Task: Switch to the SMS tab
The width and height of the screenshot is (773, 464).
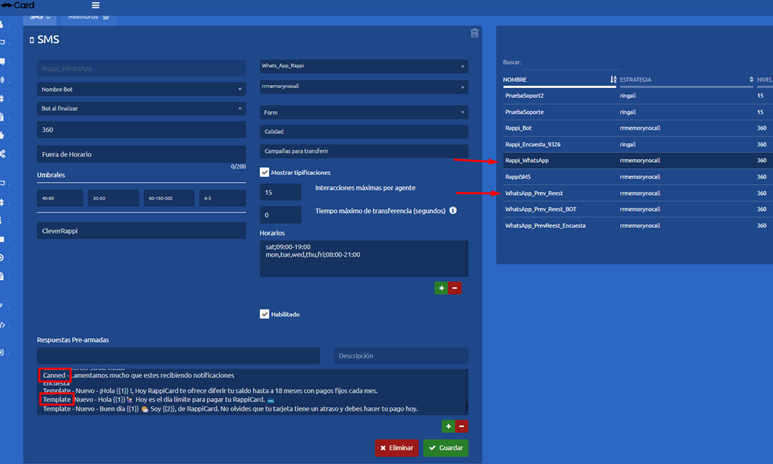Action: 39,17
